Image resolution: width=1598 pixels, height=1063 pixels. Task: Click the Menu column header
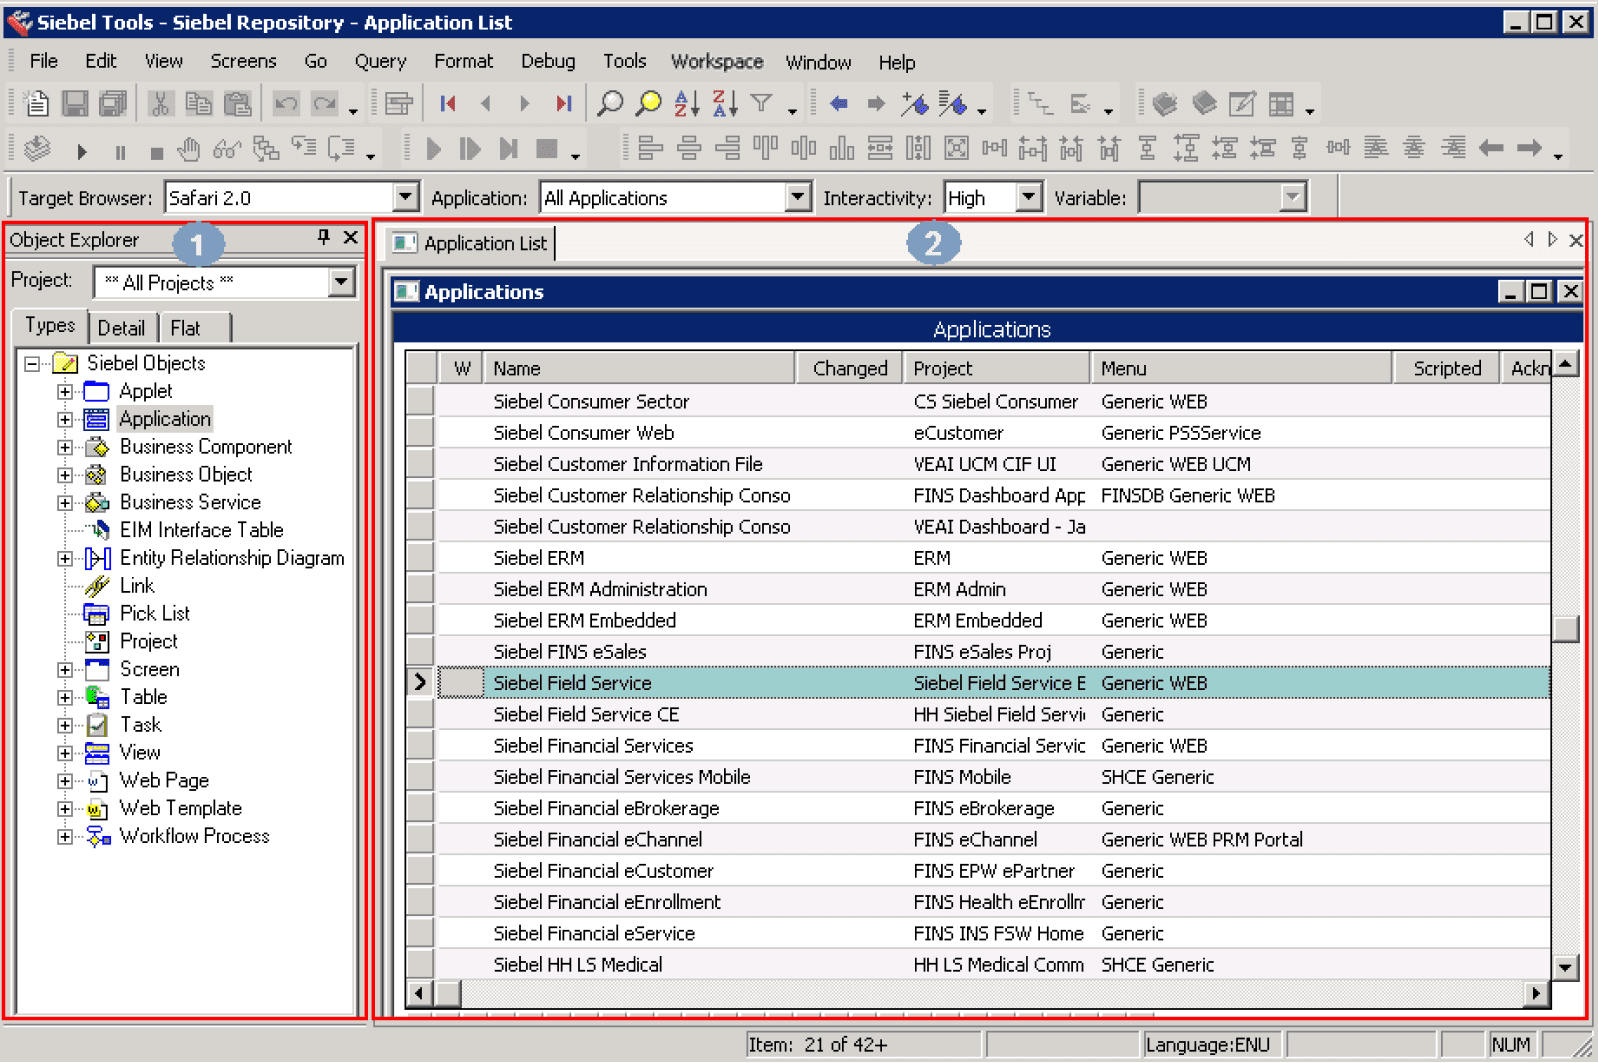[1241, 368]
